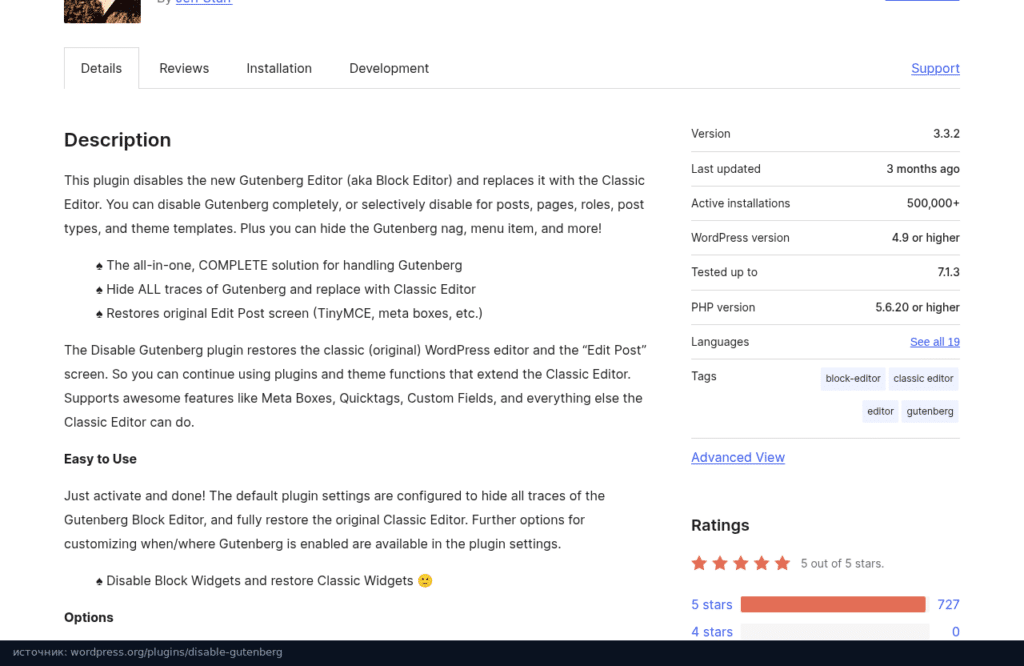Open See all 19 languages link

pyautogui.click(x=935, y=341)
